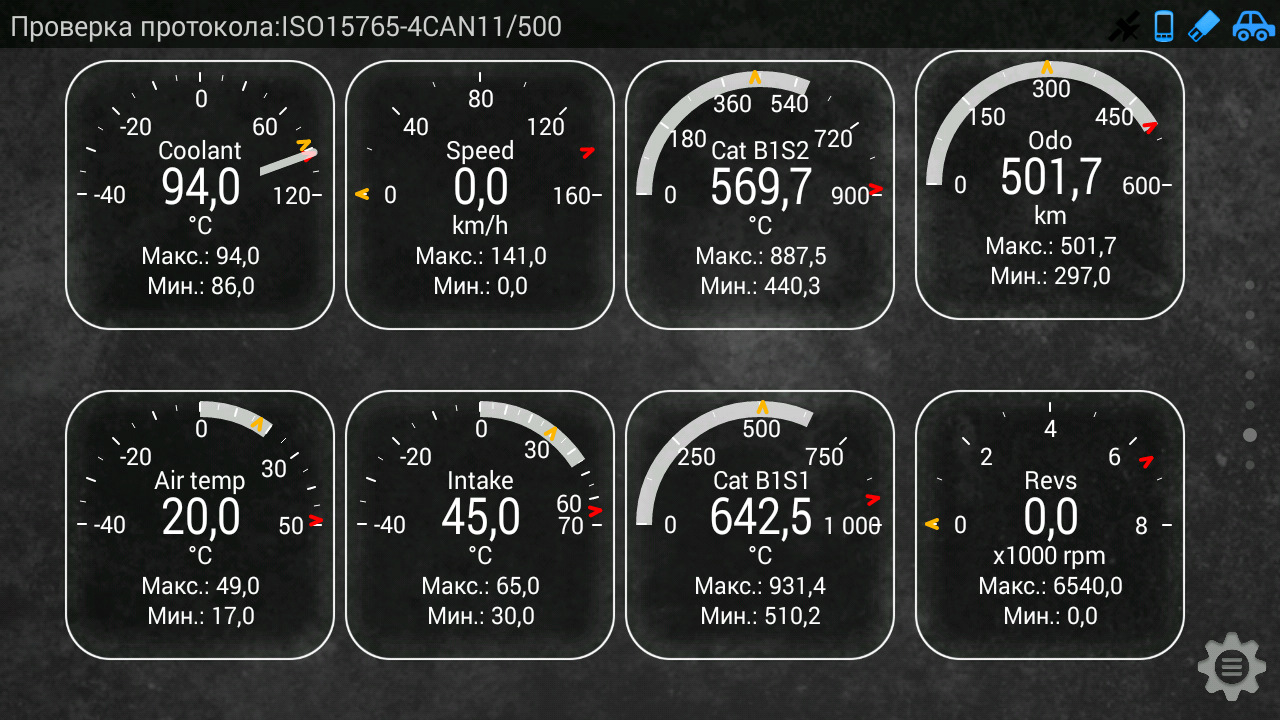Open the Odo distance gauge
Viewport: 1280px width, 720px height.
tap(1050, 185)
